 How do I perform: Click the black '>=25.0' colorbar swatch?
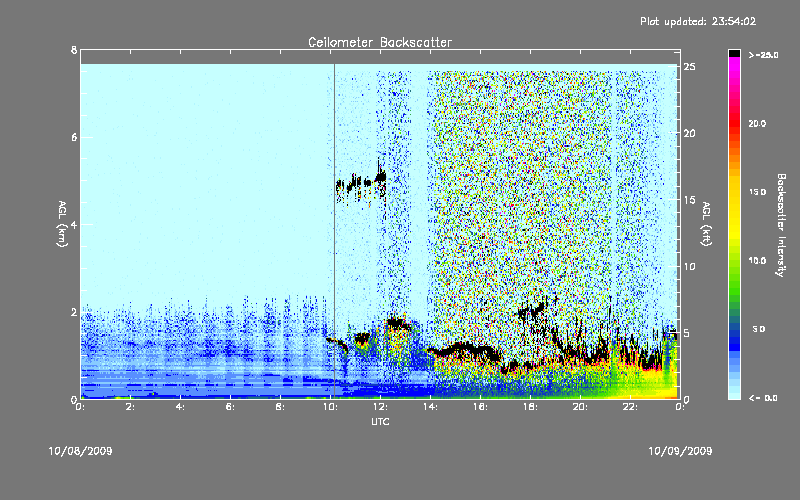[734, 53]
